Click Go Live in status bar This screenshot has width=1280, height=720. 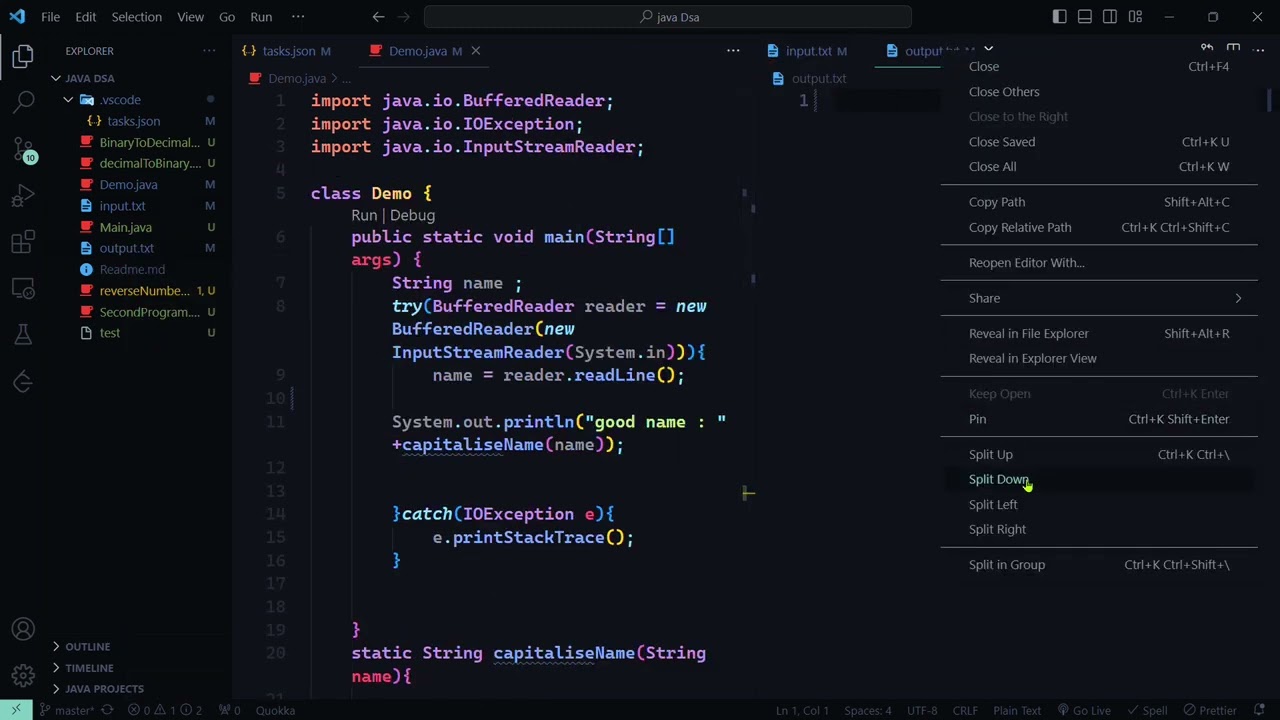[x=1084, y=710]
